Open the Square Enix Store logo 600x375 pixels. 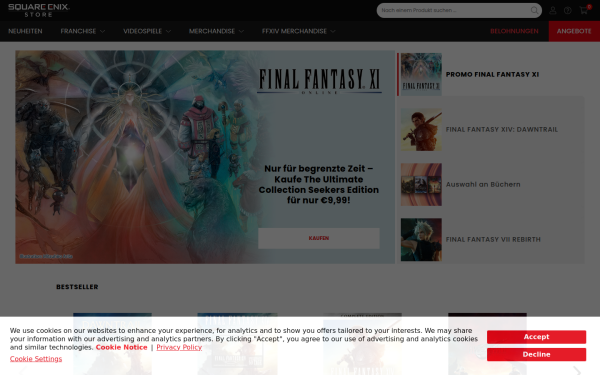[39, 10]
